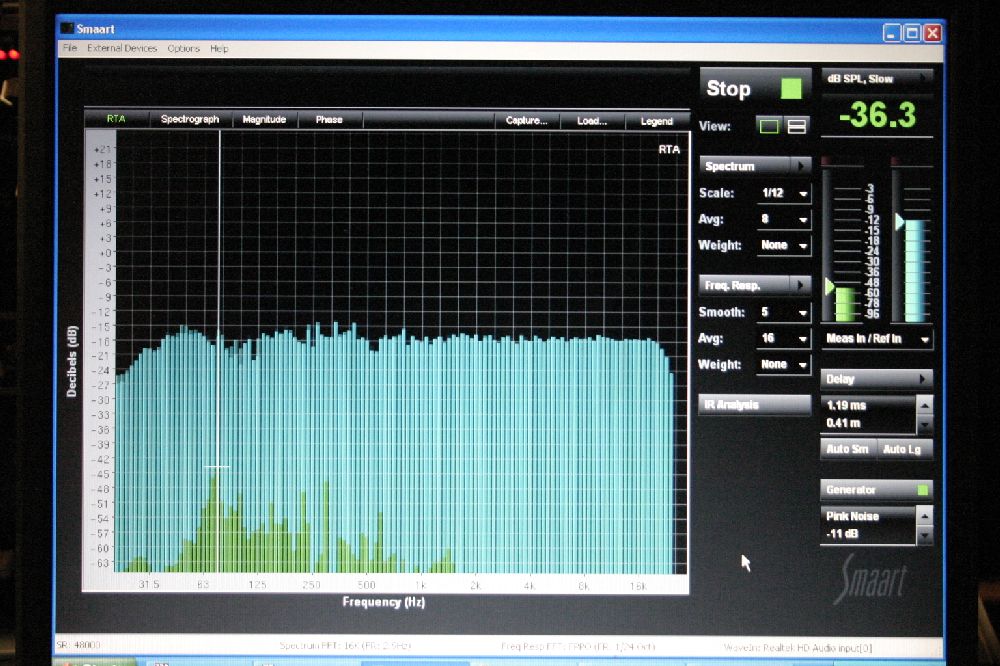Switch to the Spectrograph tab

(x=190, y=120)
